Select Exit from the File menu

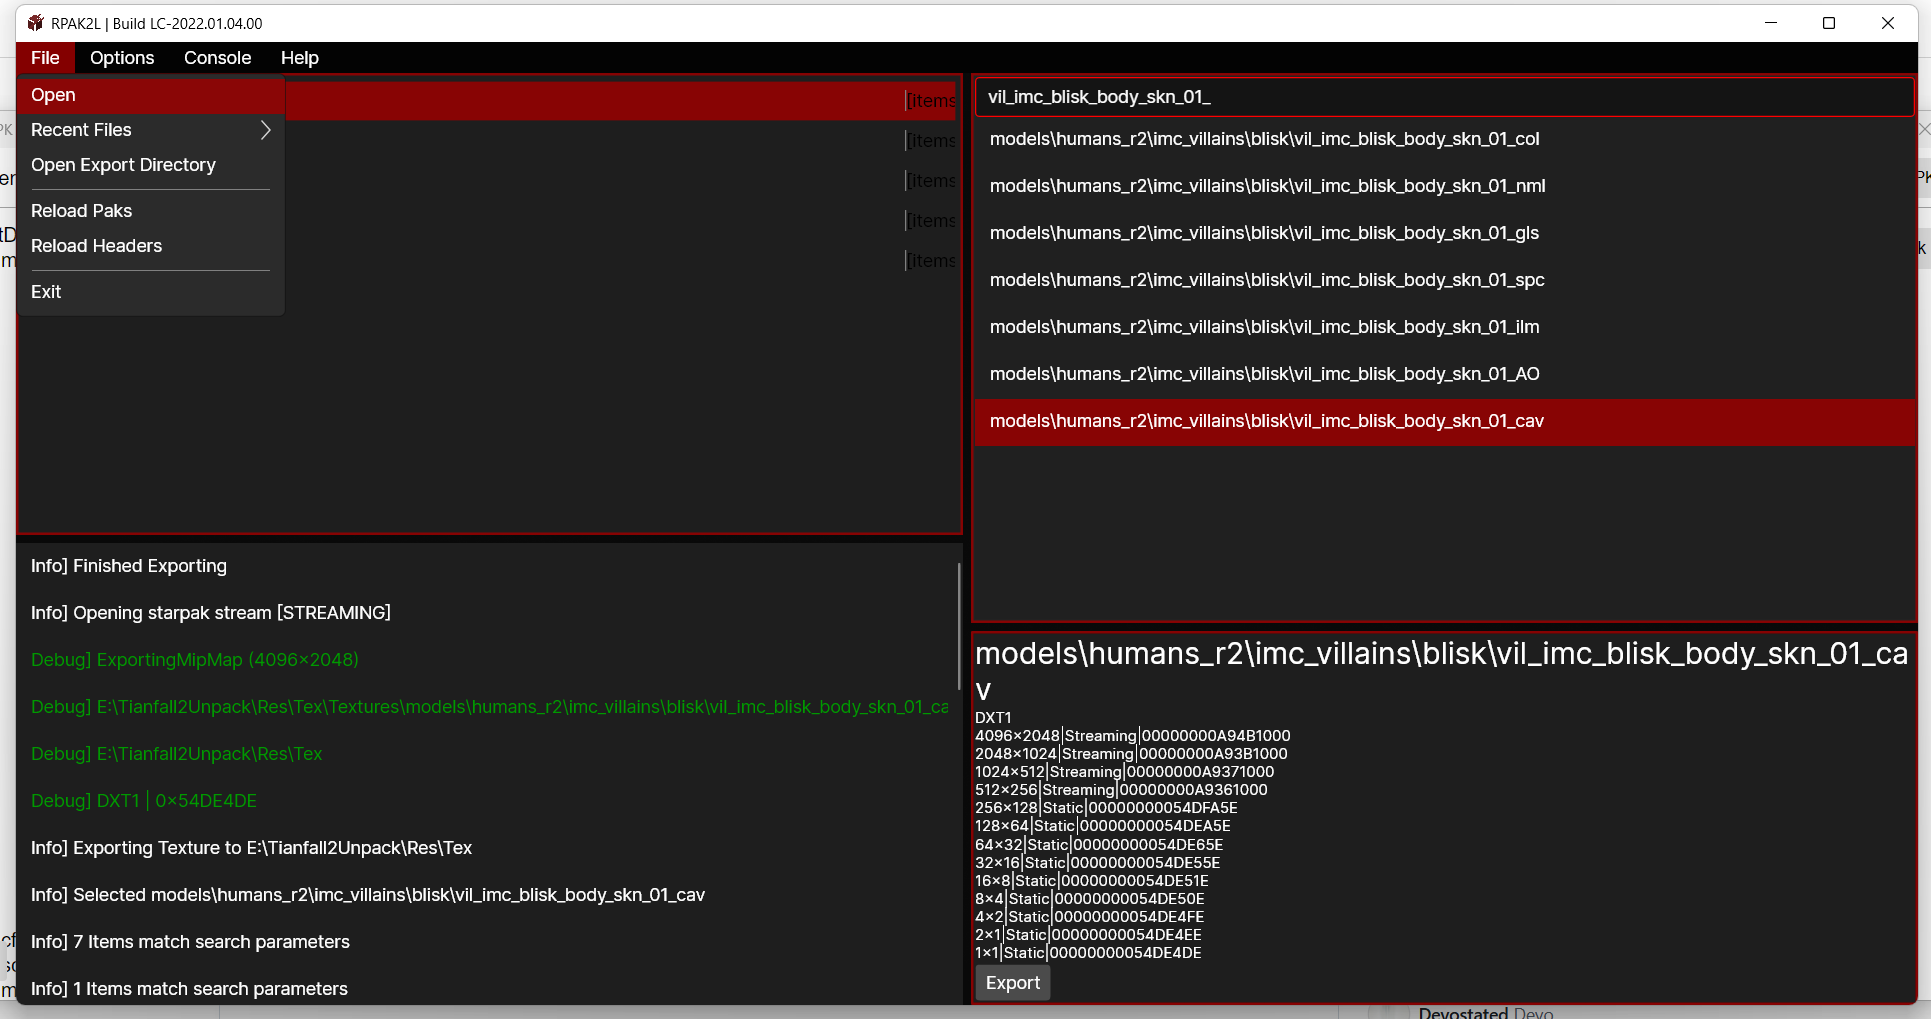[46, 292]
